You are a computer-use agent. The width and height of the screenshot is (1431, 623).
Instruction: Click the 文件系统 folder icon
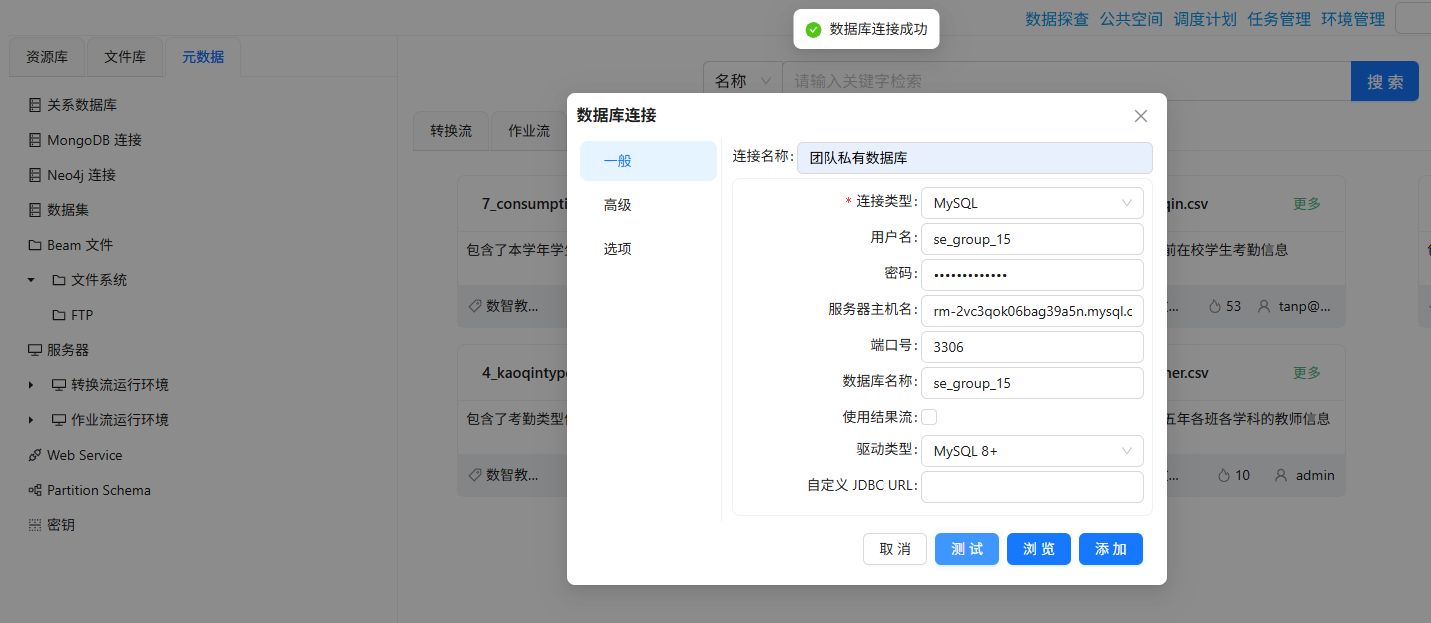[59, 280]
